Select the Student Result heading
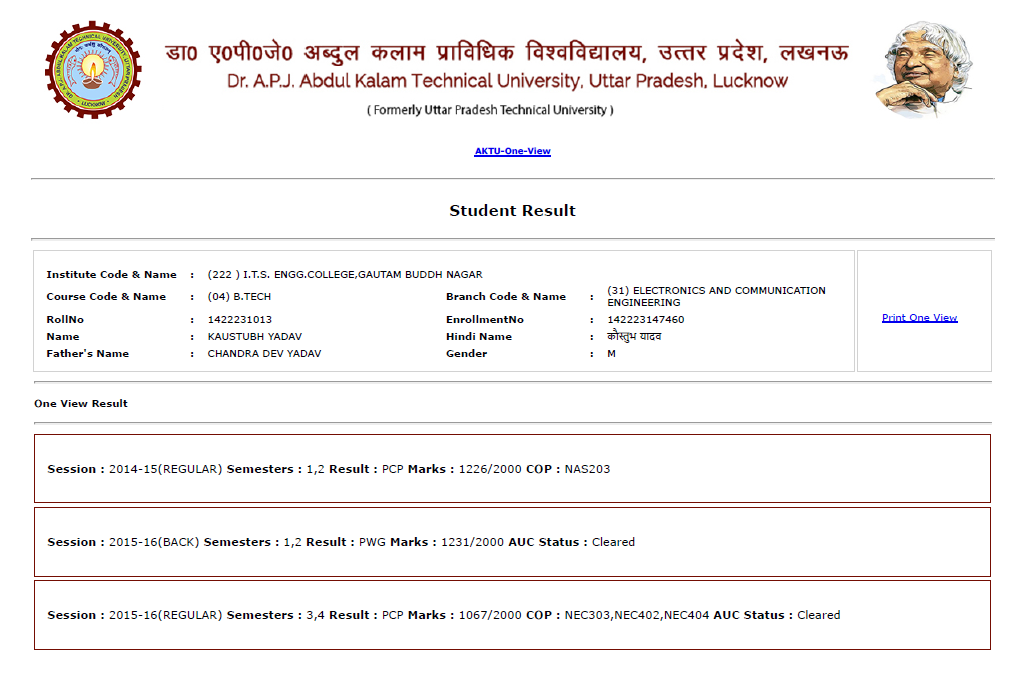Image resolution: width=1022 pixels, height=682 pixels. click(x=512, y=211)
